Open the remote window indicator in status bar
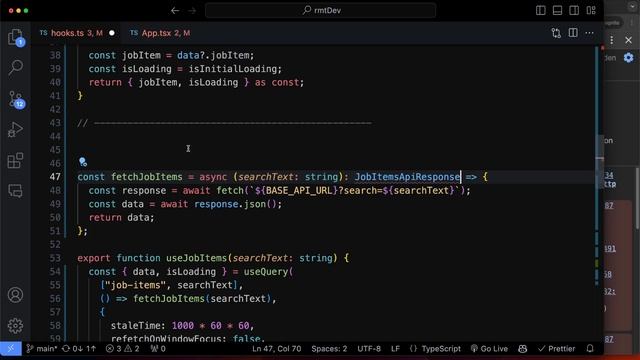 tap(11, 349)
